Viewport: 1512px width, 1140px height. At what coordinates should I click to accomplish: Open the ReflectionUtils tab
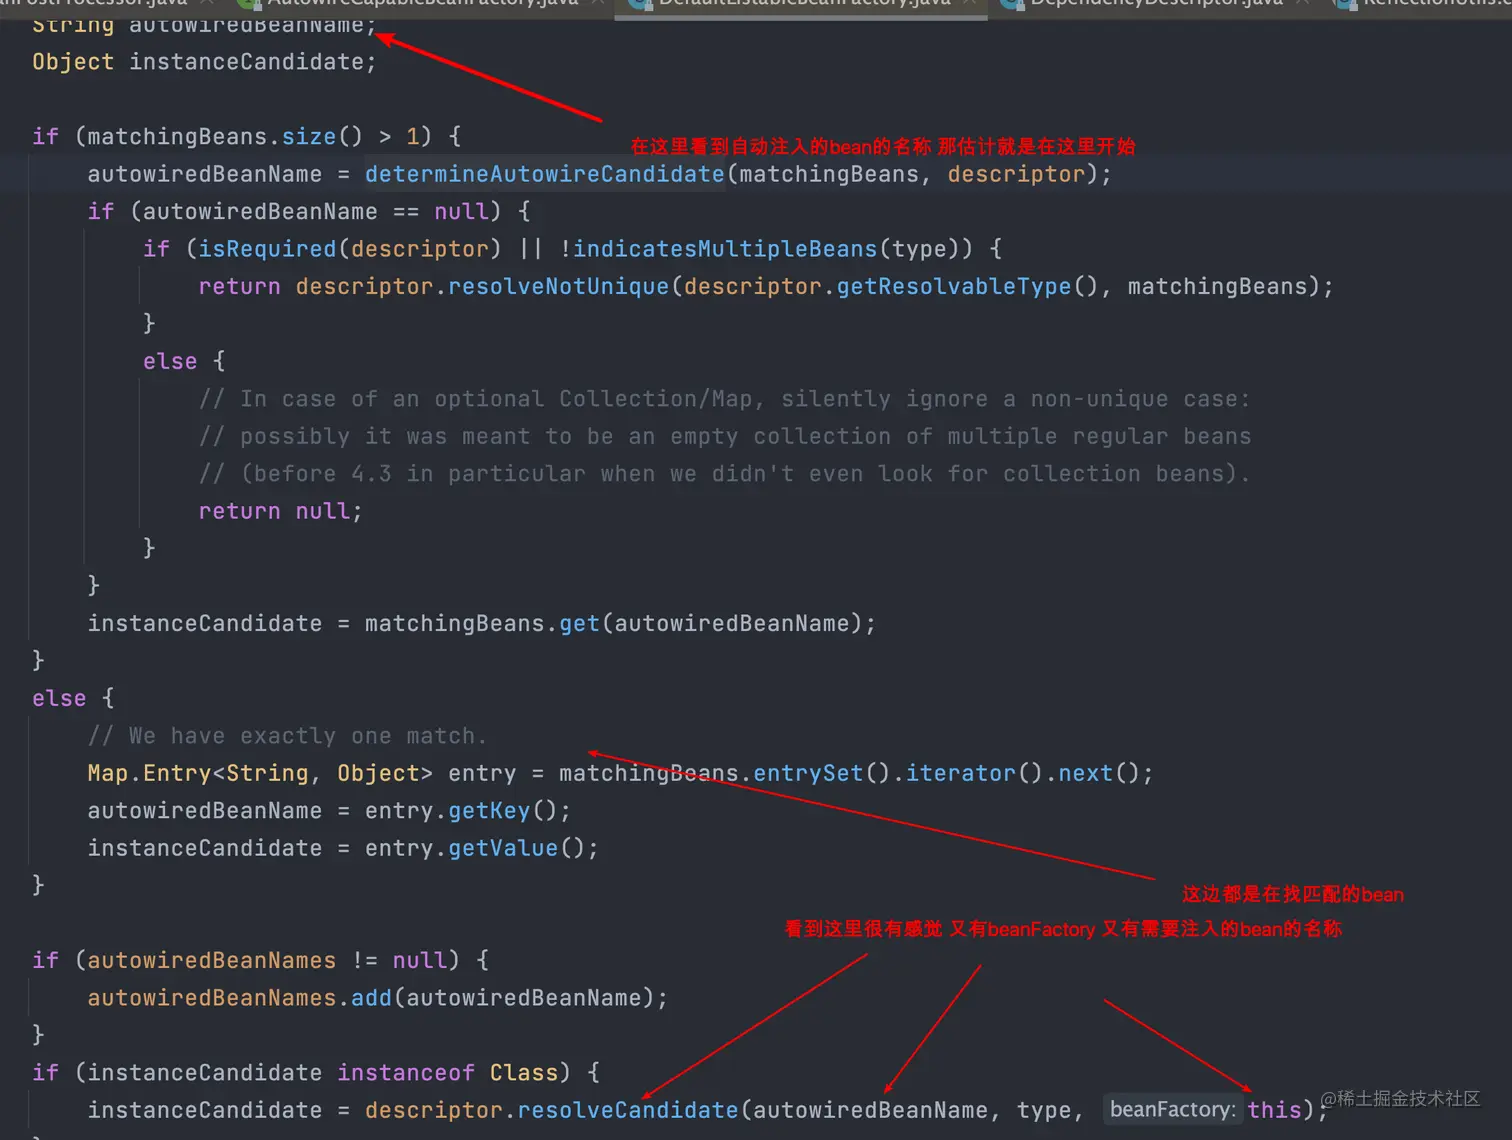point(1430,3)
